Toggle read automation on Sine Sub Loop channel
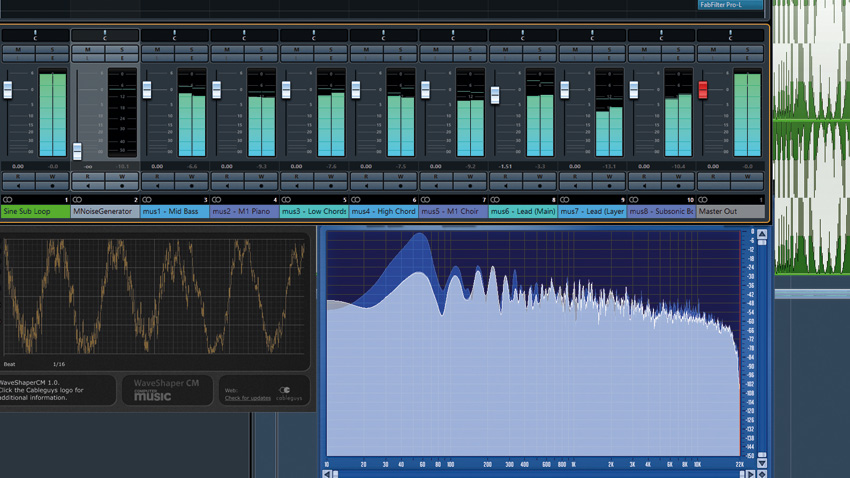Image resolution: width=850 pixels, height=478 pixels. coord(18,177)
